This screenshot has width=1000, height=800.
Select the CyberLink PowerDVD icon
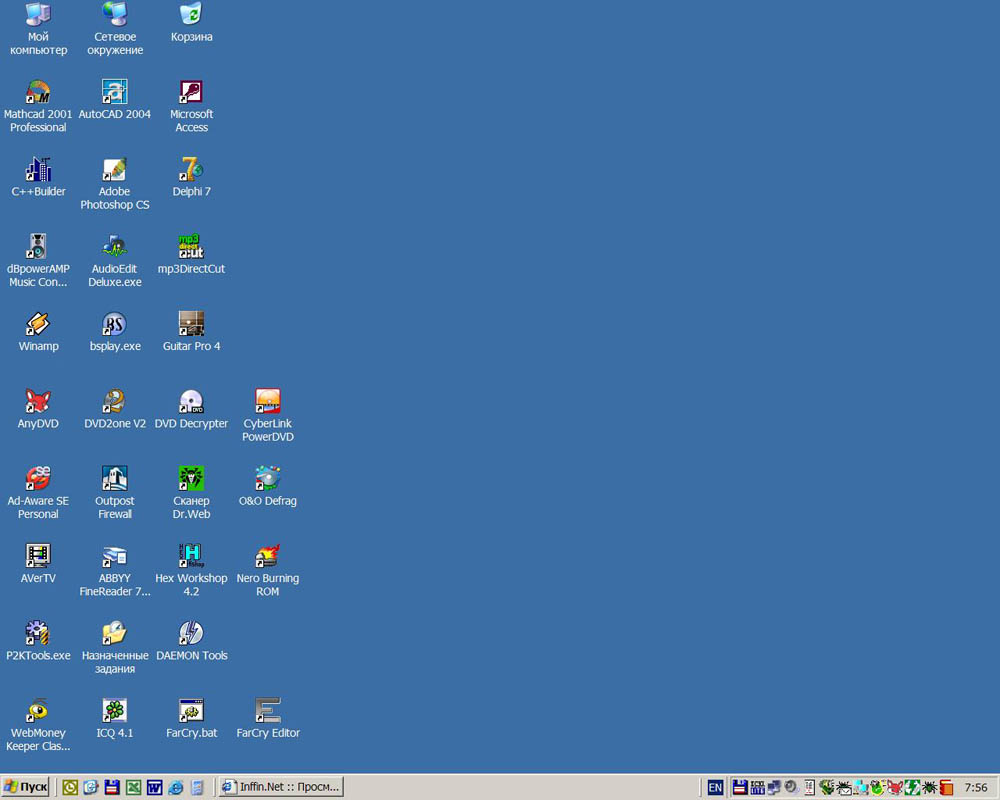268,415
